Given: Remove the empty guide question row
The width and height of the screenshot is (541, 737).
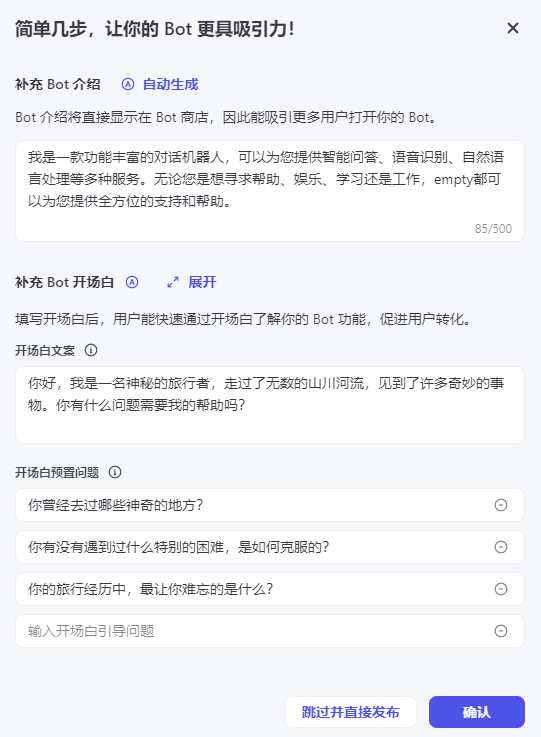Looking at the screenshot, I should 501,631.
